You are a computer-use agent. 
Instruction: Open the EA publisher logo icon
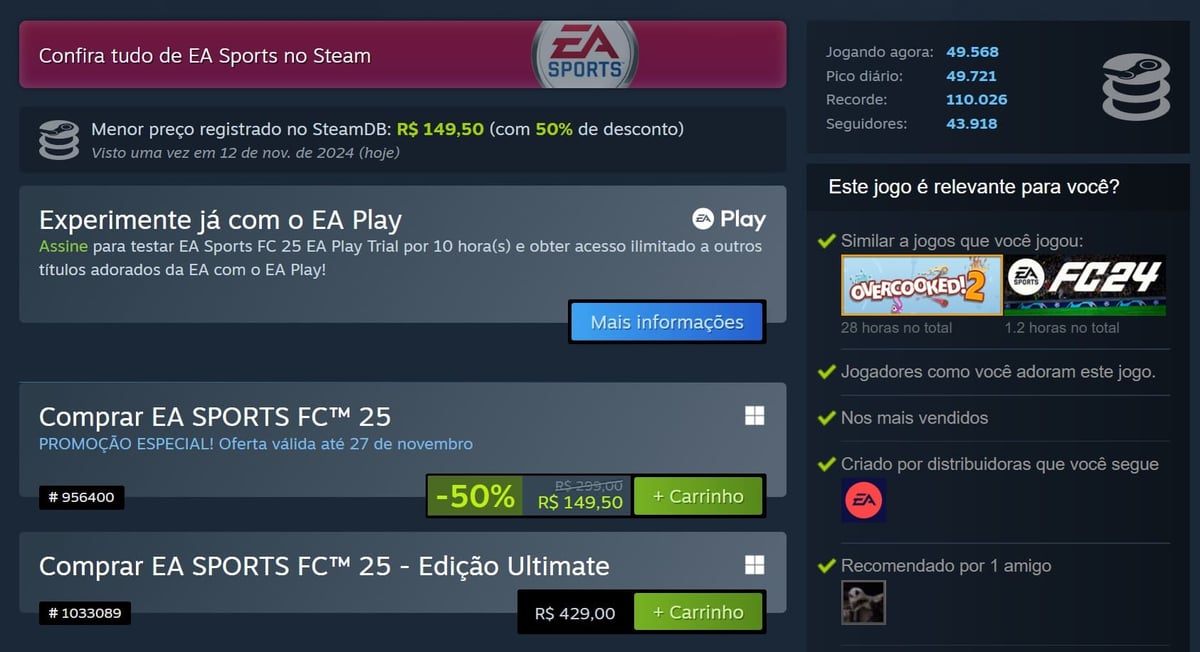coord(864,500)
